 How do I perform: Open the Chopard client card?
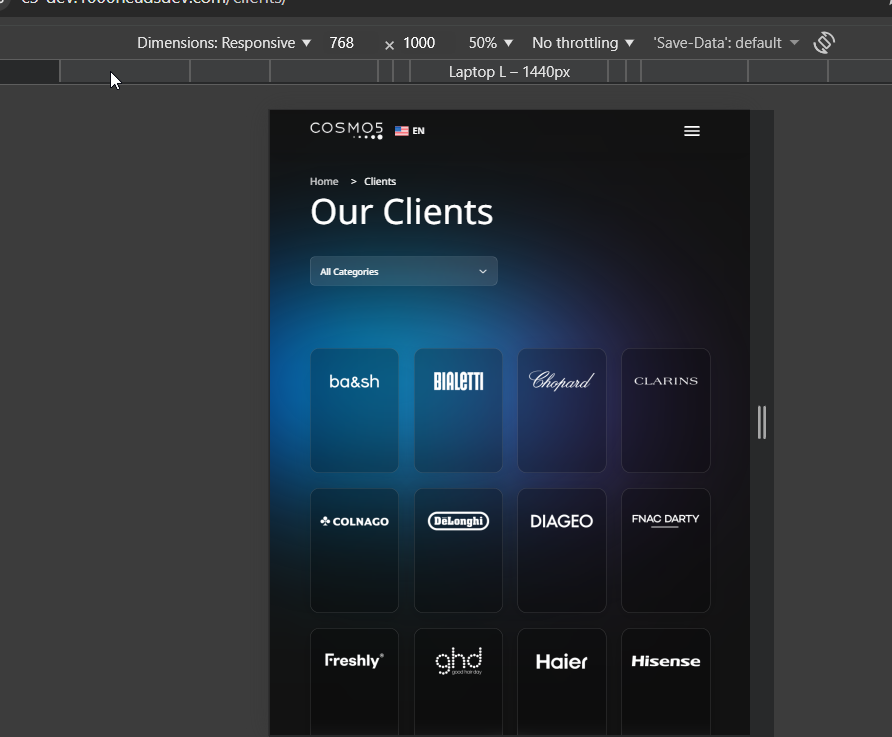(562, 411)
